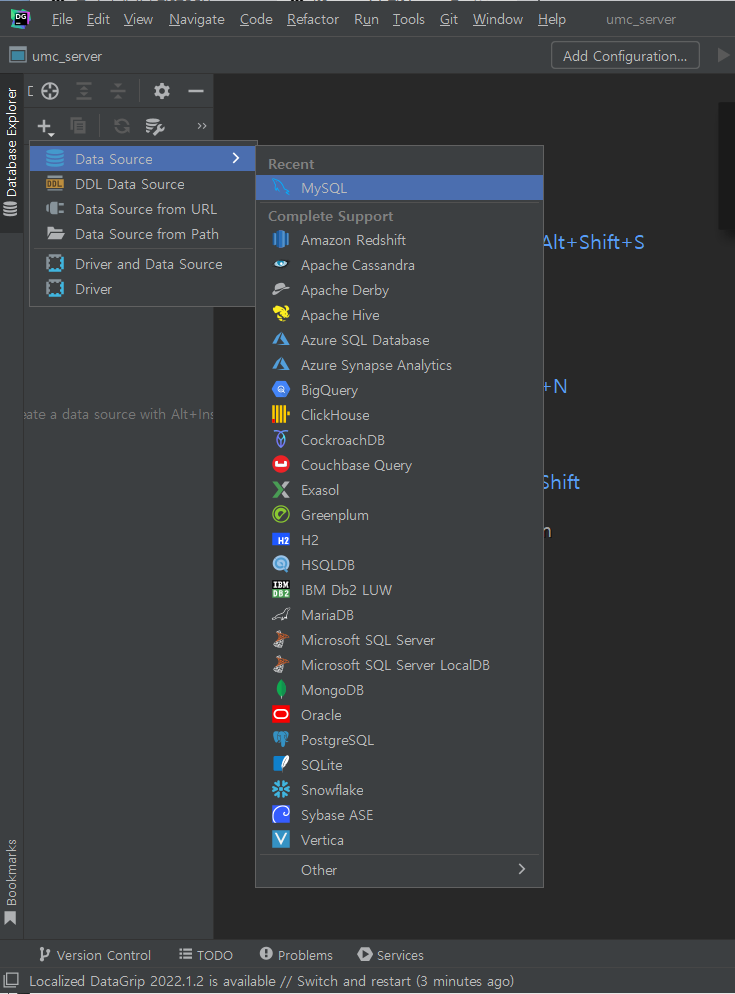This screenshot has width=735, height=994.
Task: Click the plus New button
Action: coord(45,126)
